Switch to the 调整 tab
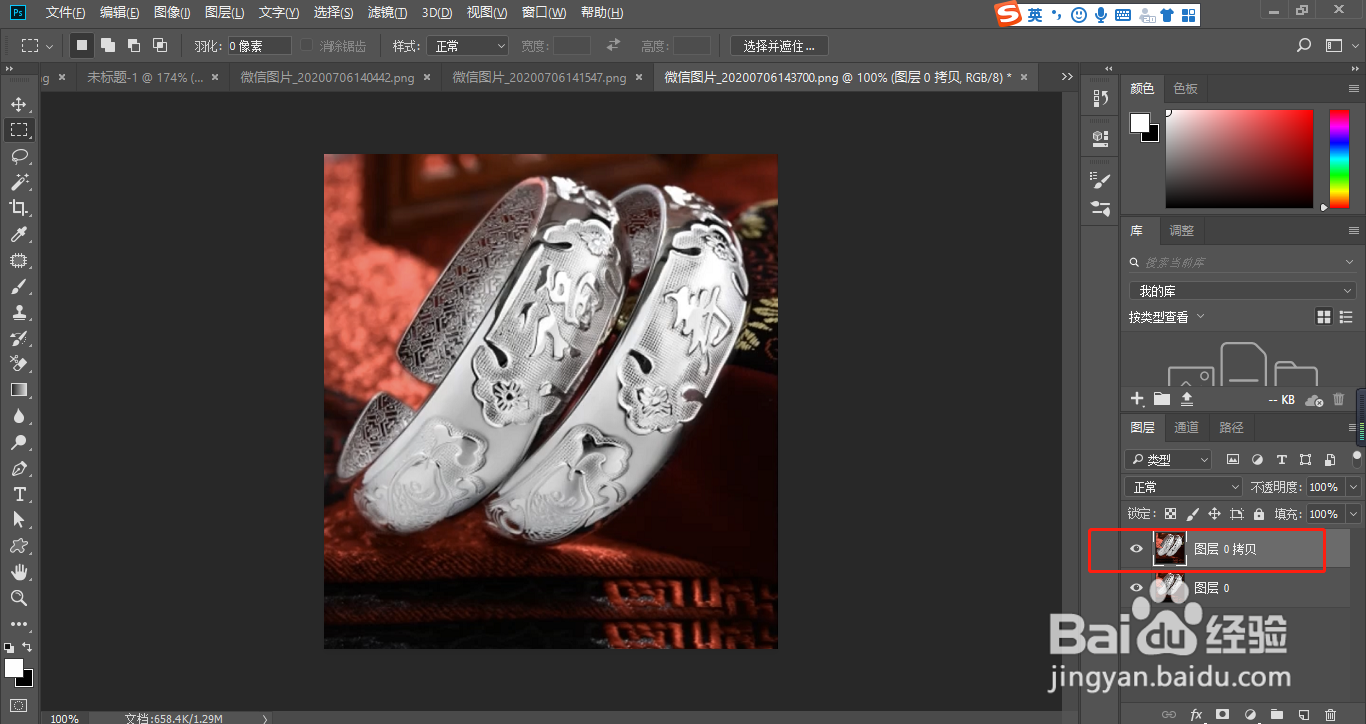This screenshot has width=1366, height=724. tap(1181, 231)
